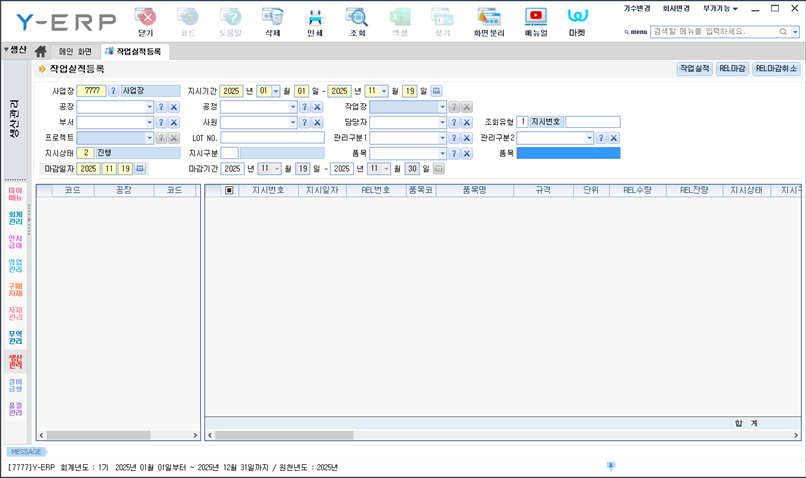Open the 마켓 (market) icon
Screen dimensions: 806x478
(x=578, y=20)
